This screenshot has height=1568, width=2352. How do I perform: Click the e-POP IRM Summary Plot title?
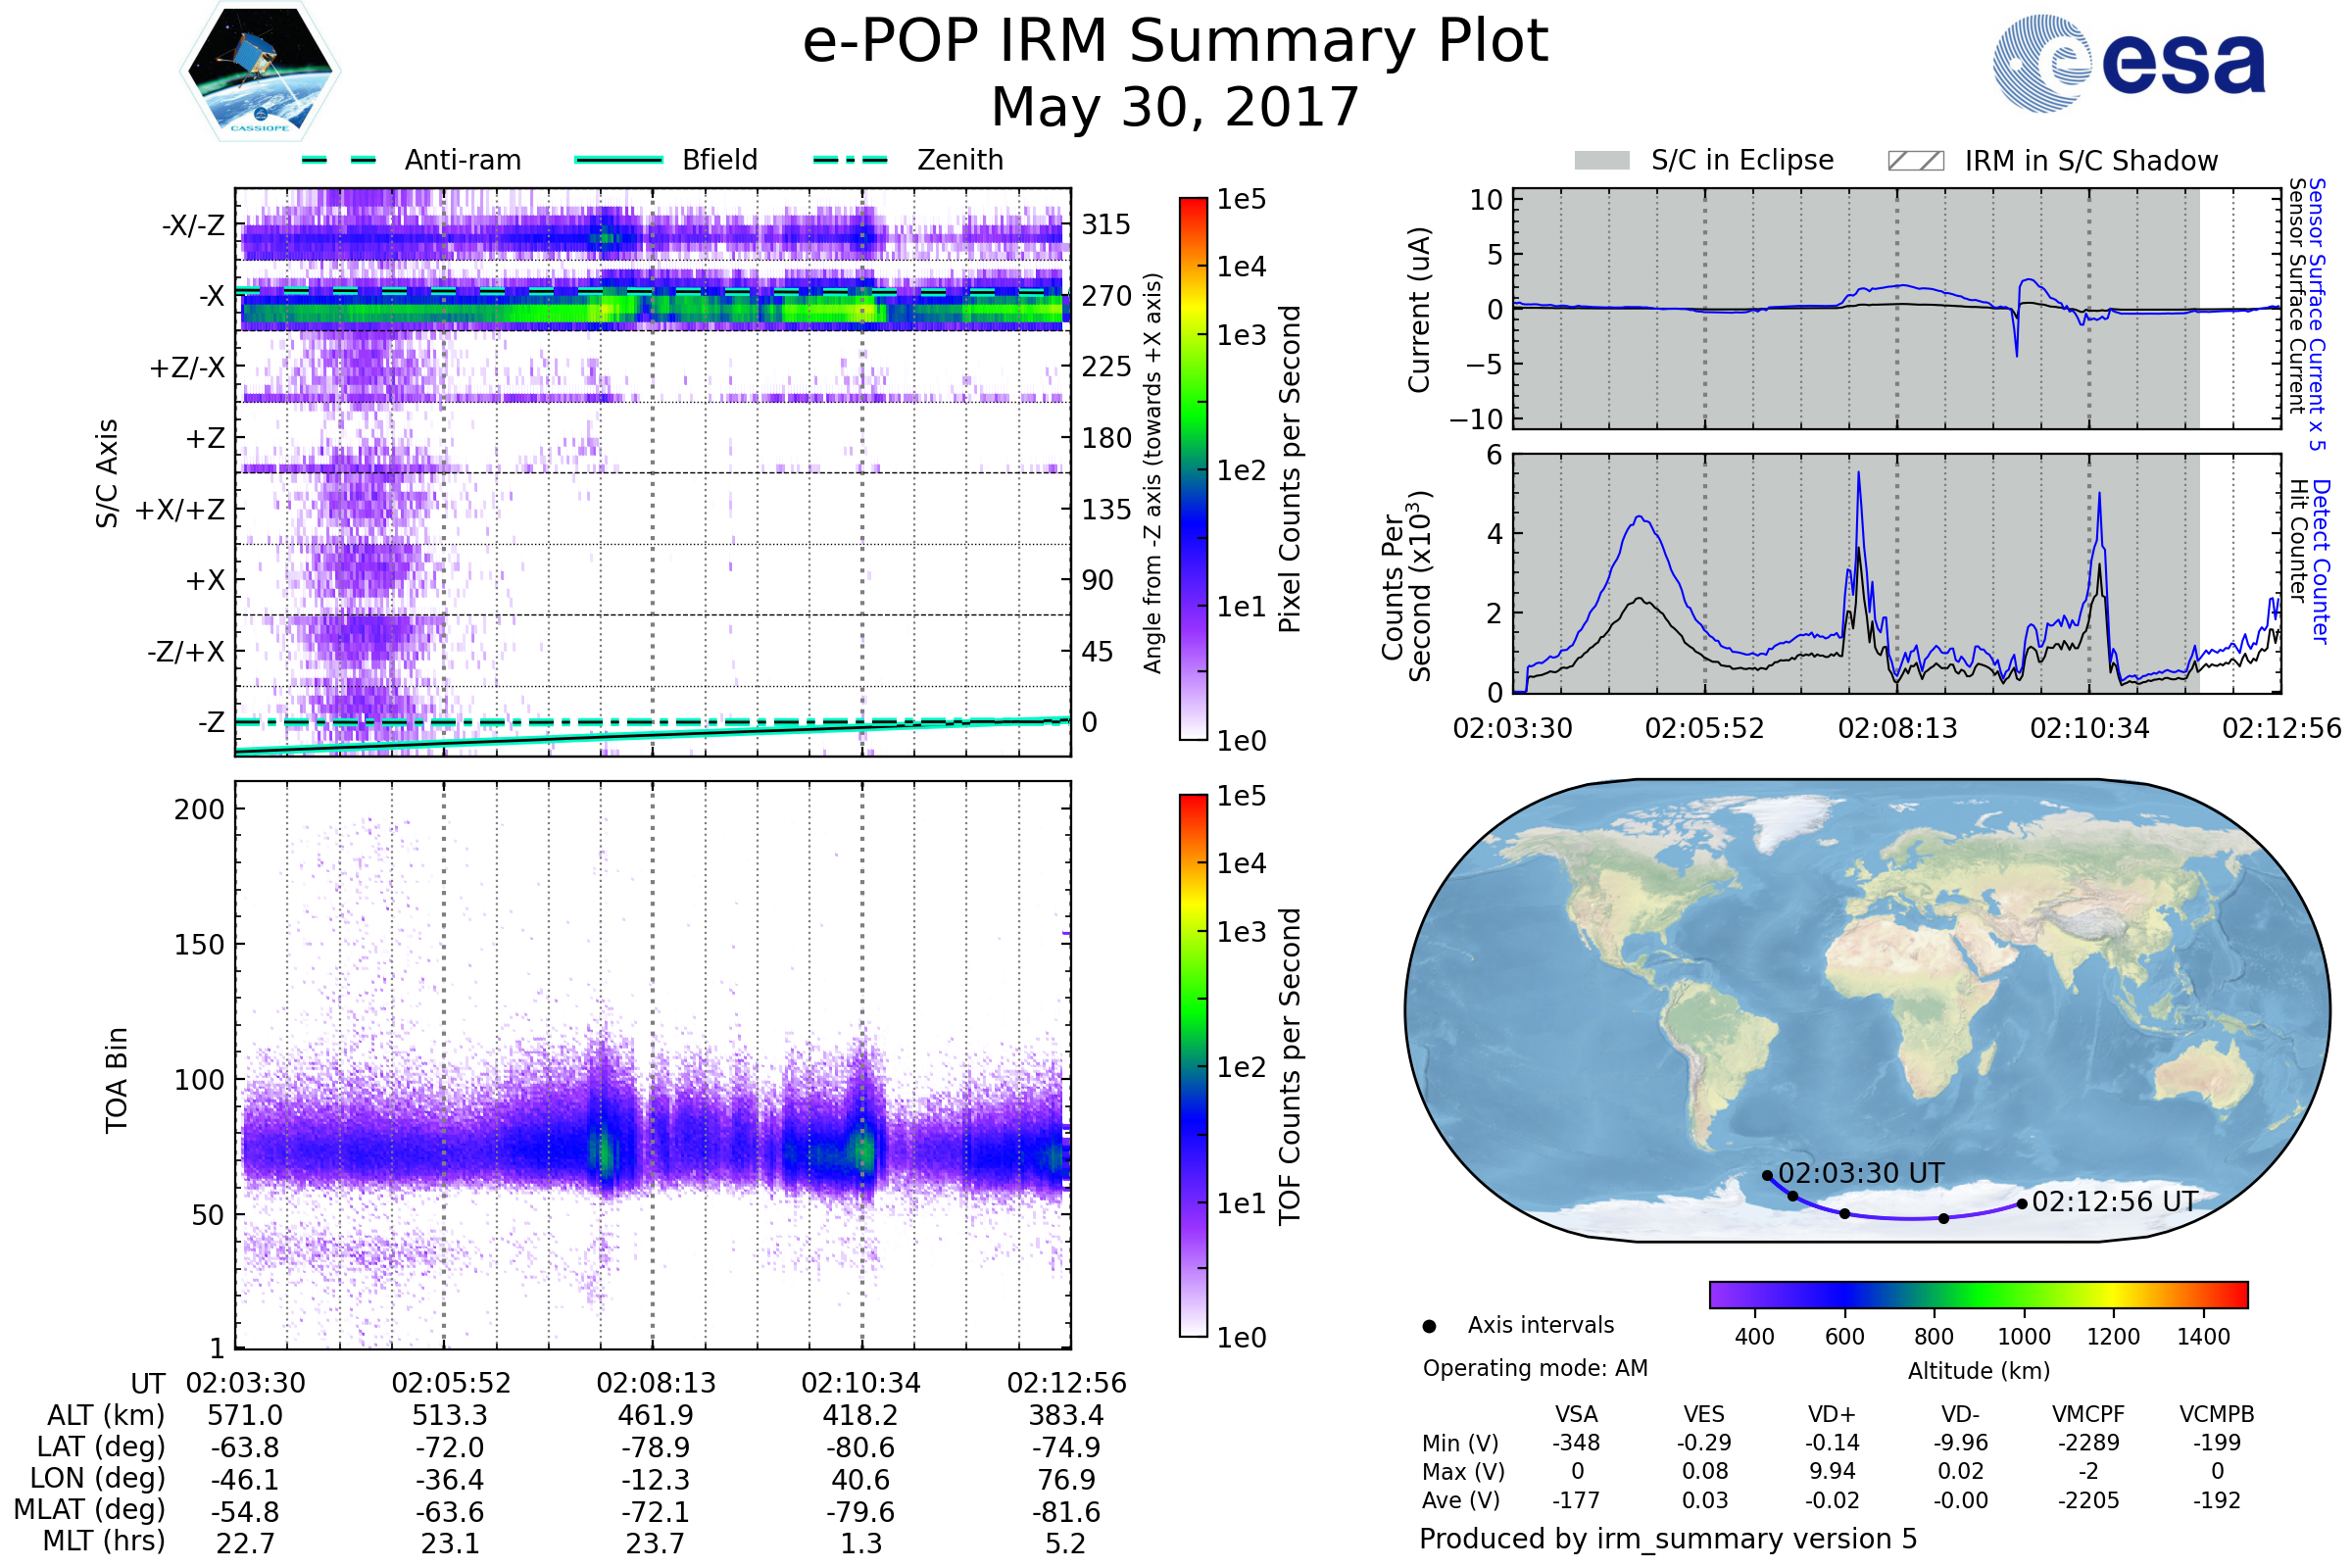tap(1175, 42)
